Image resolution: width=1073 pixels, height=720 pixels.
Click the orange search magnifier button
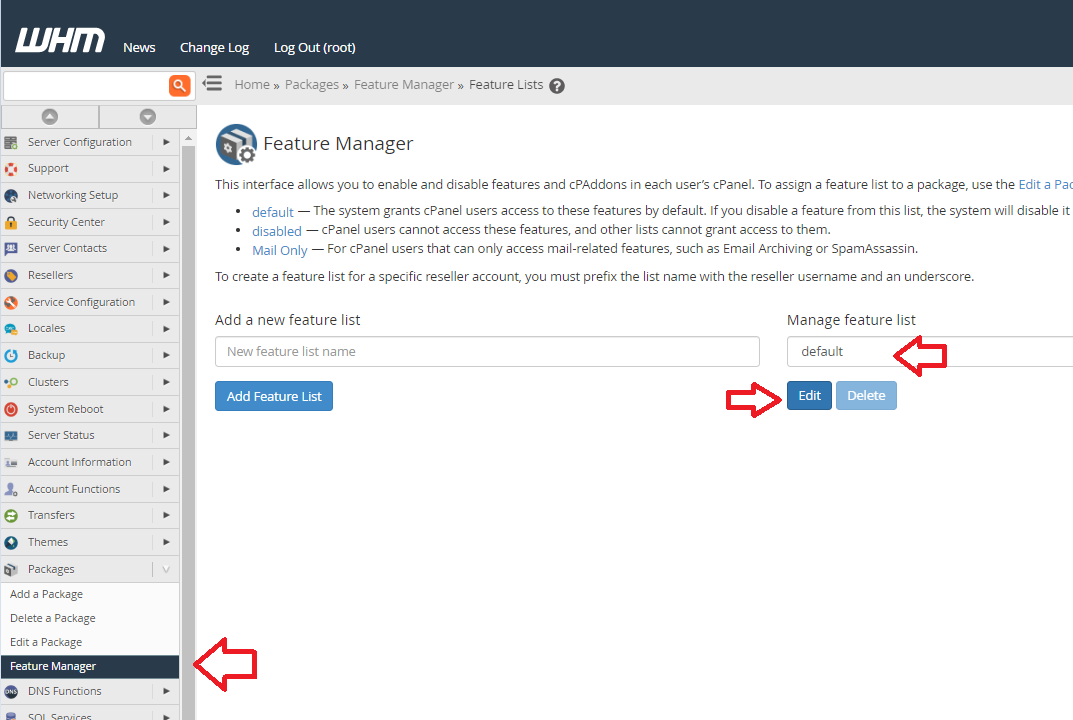pos(179,86)
